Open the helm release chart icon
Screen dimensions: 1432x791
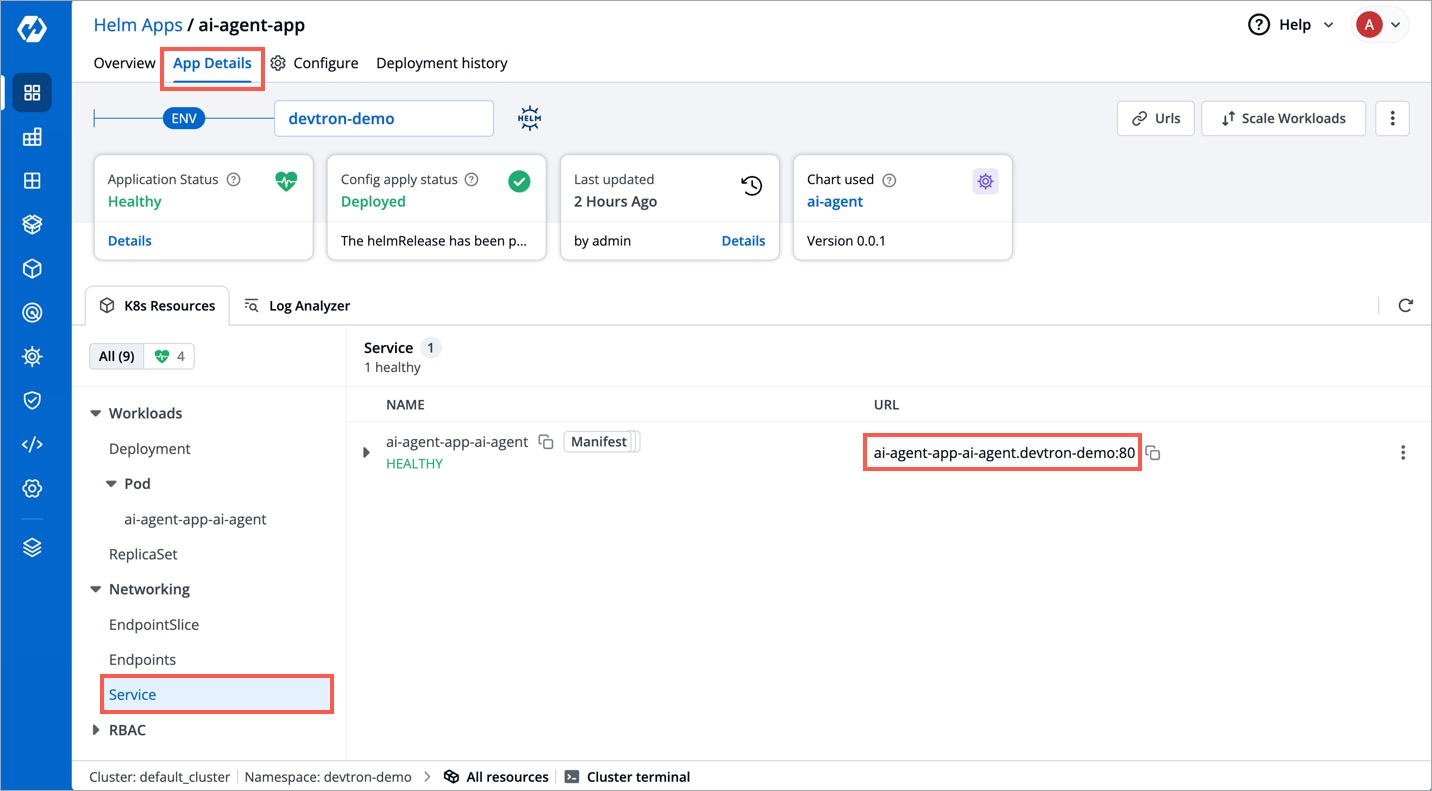[529, 118]
